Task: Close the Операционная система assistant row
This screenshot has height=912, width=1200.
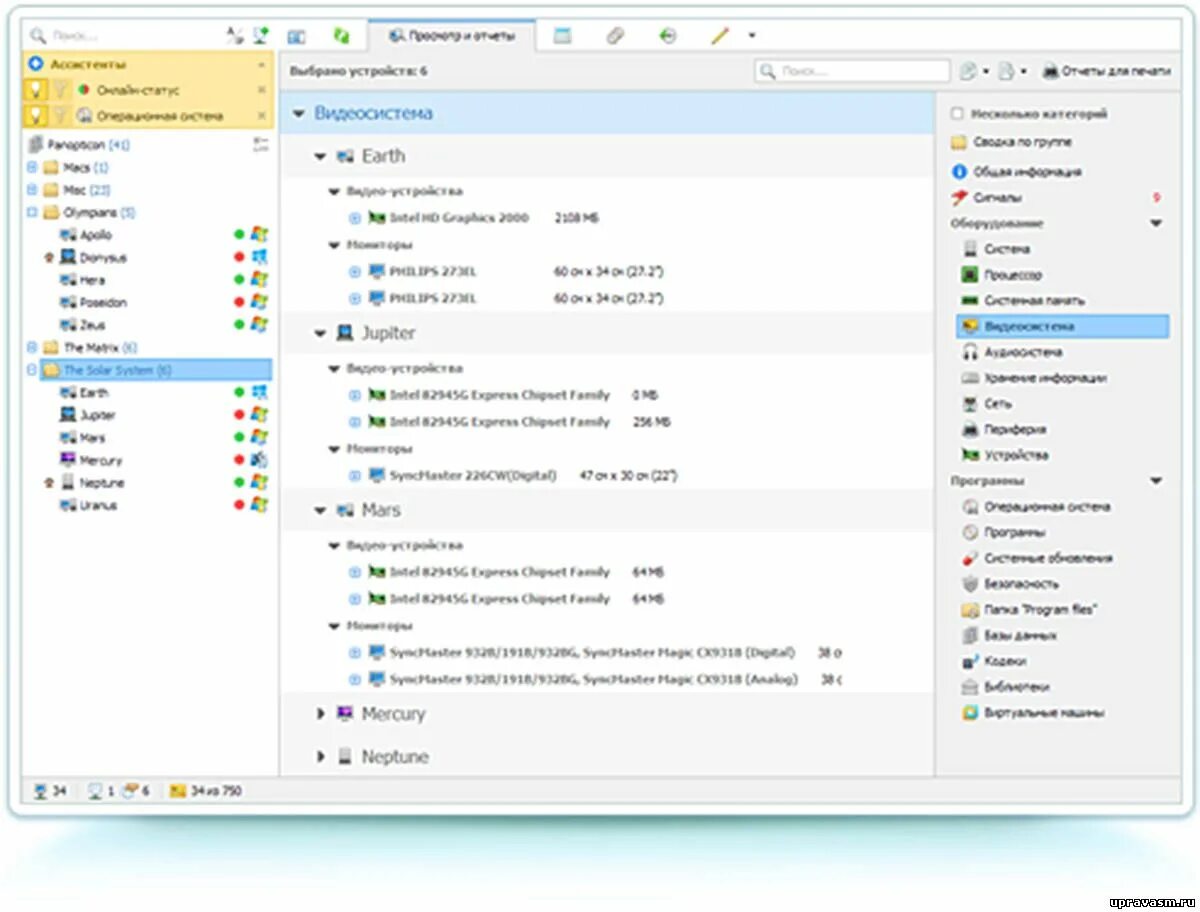Action: coord(262,116)
